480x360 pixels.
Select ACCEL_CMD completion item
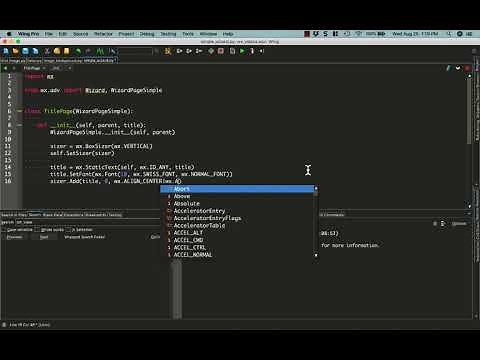click(237, 240)
